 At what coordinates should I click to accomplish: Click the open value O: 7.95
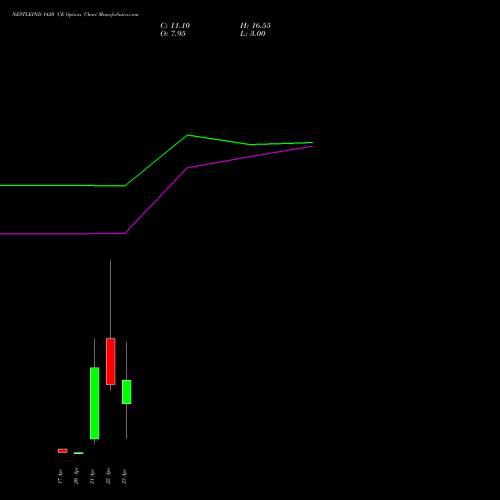pyautogui.click(x=173, y=34)
